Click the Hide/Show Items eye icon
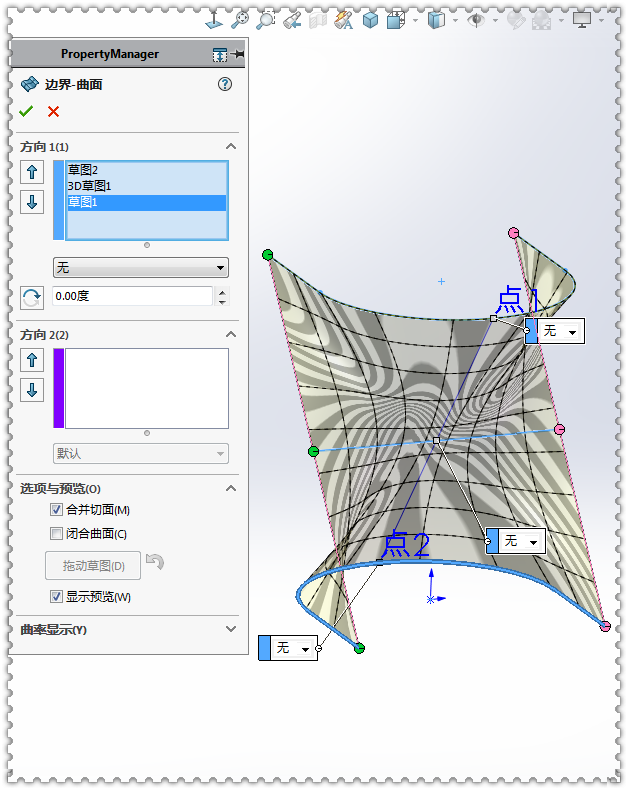Screen dimensions: 628x790 (477, 20)
